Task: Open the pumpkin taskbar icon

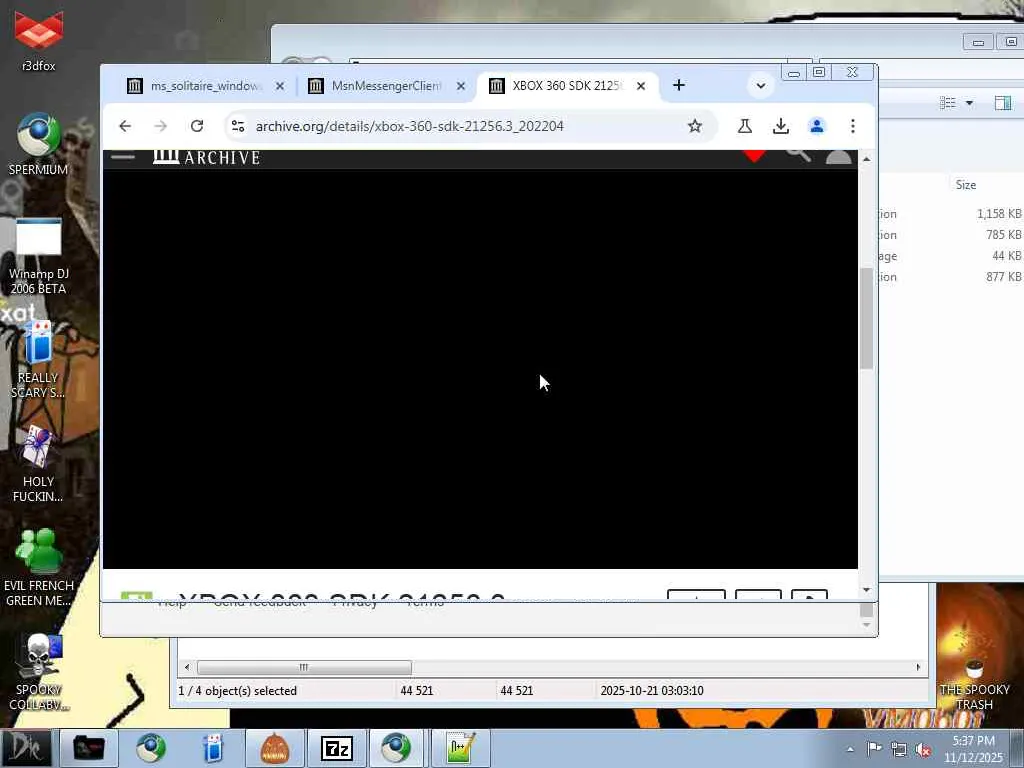Action: (x=275, y=748)
